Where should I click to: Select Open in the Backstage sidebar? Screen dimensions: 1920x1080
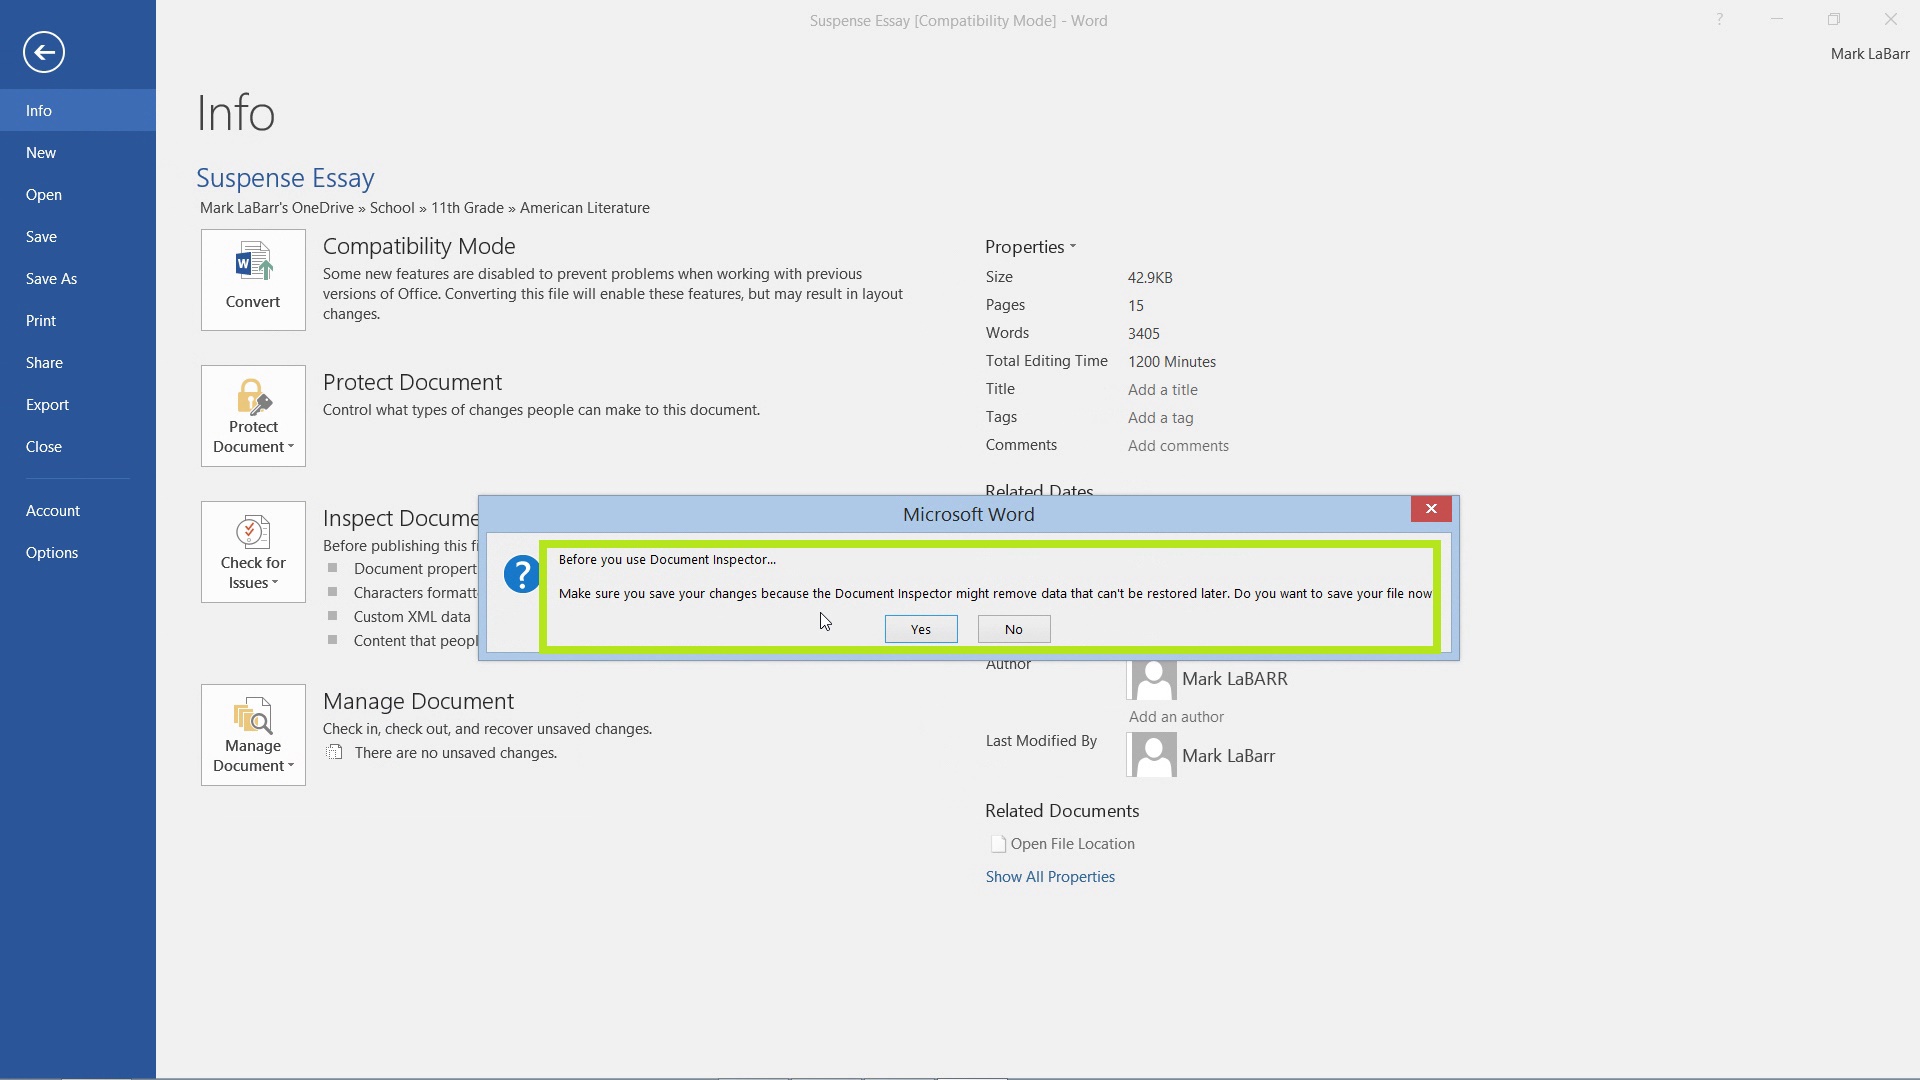point(78,194)
